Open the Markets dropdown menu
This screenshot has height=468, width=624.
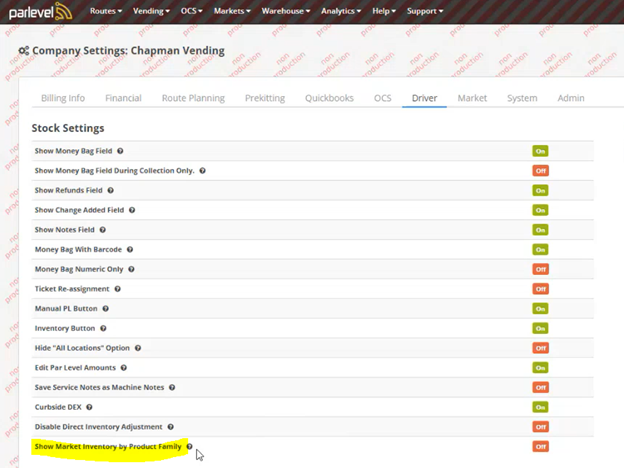pos(232,11)
